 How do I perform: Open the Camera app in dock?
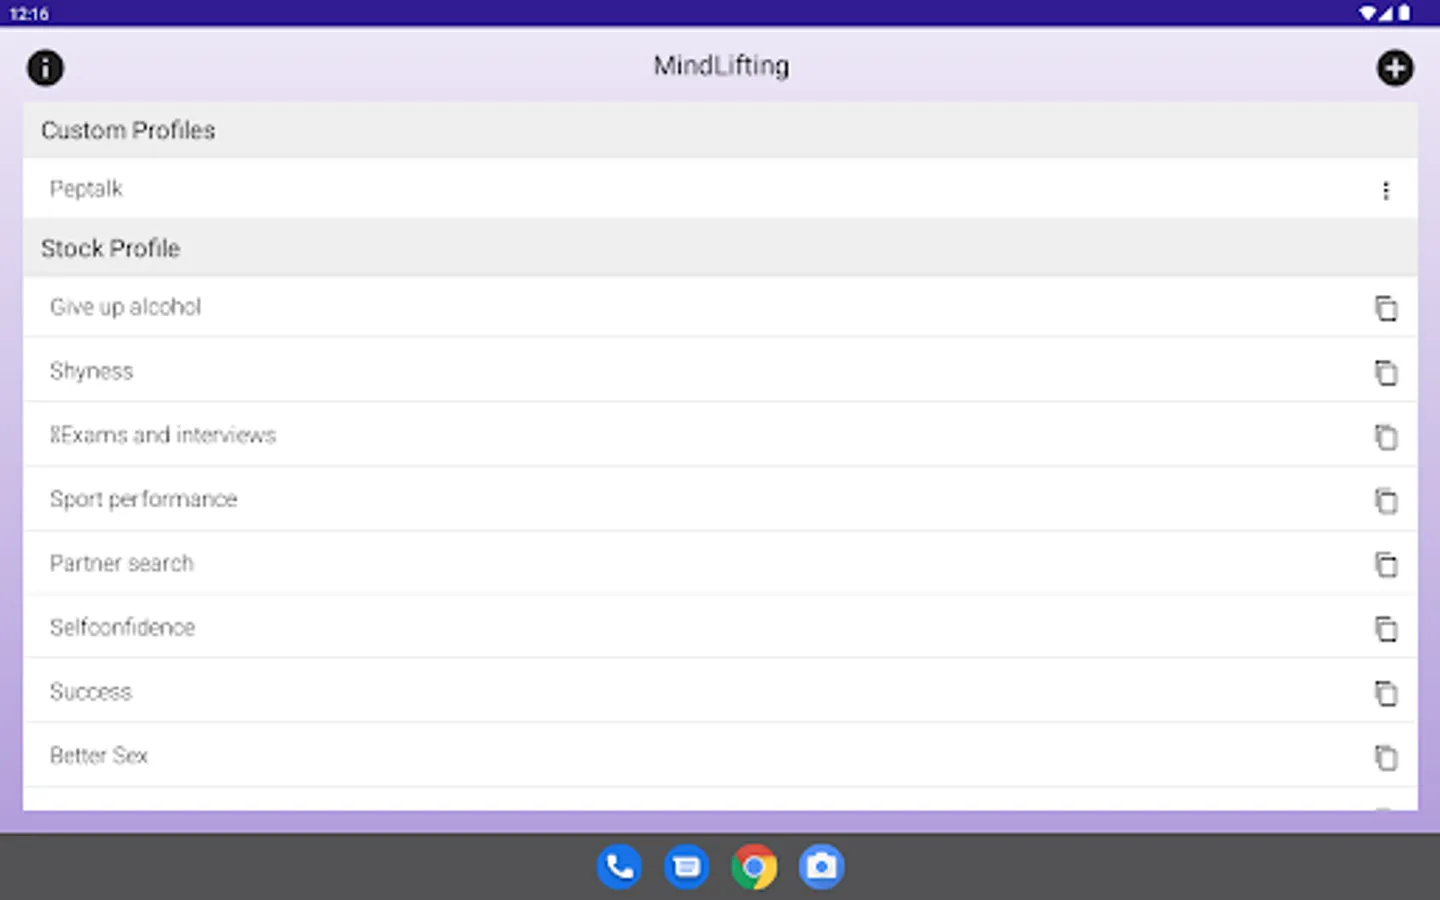point(821,867)
